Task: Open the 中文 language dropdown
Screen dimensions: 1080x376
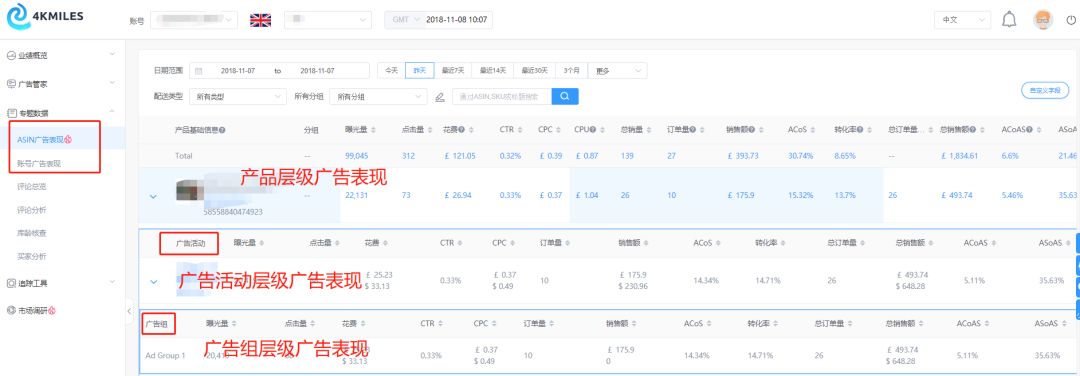Action: click(962, 20)
